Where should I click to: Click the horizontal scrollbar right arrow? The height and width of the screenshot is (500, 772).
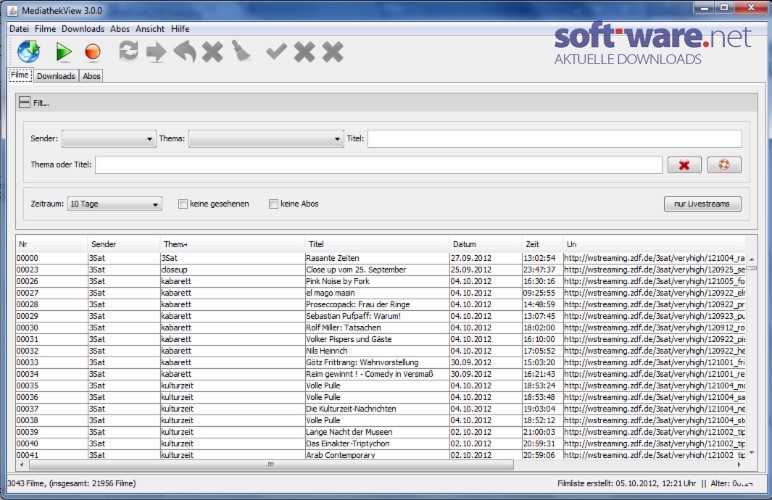[739, 465]
